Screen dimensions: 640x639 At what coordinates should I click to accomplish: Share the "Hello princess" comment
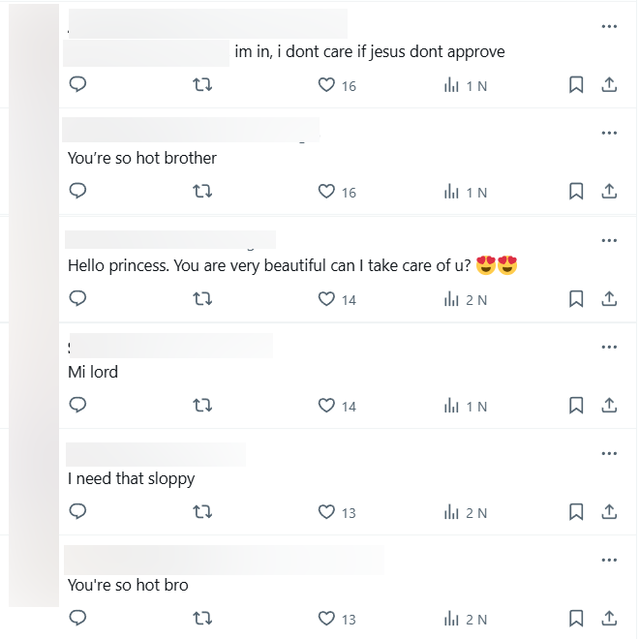tap(609, 298)
